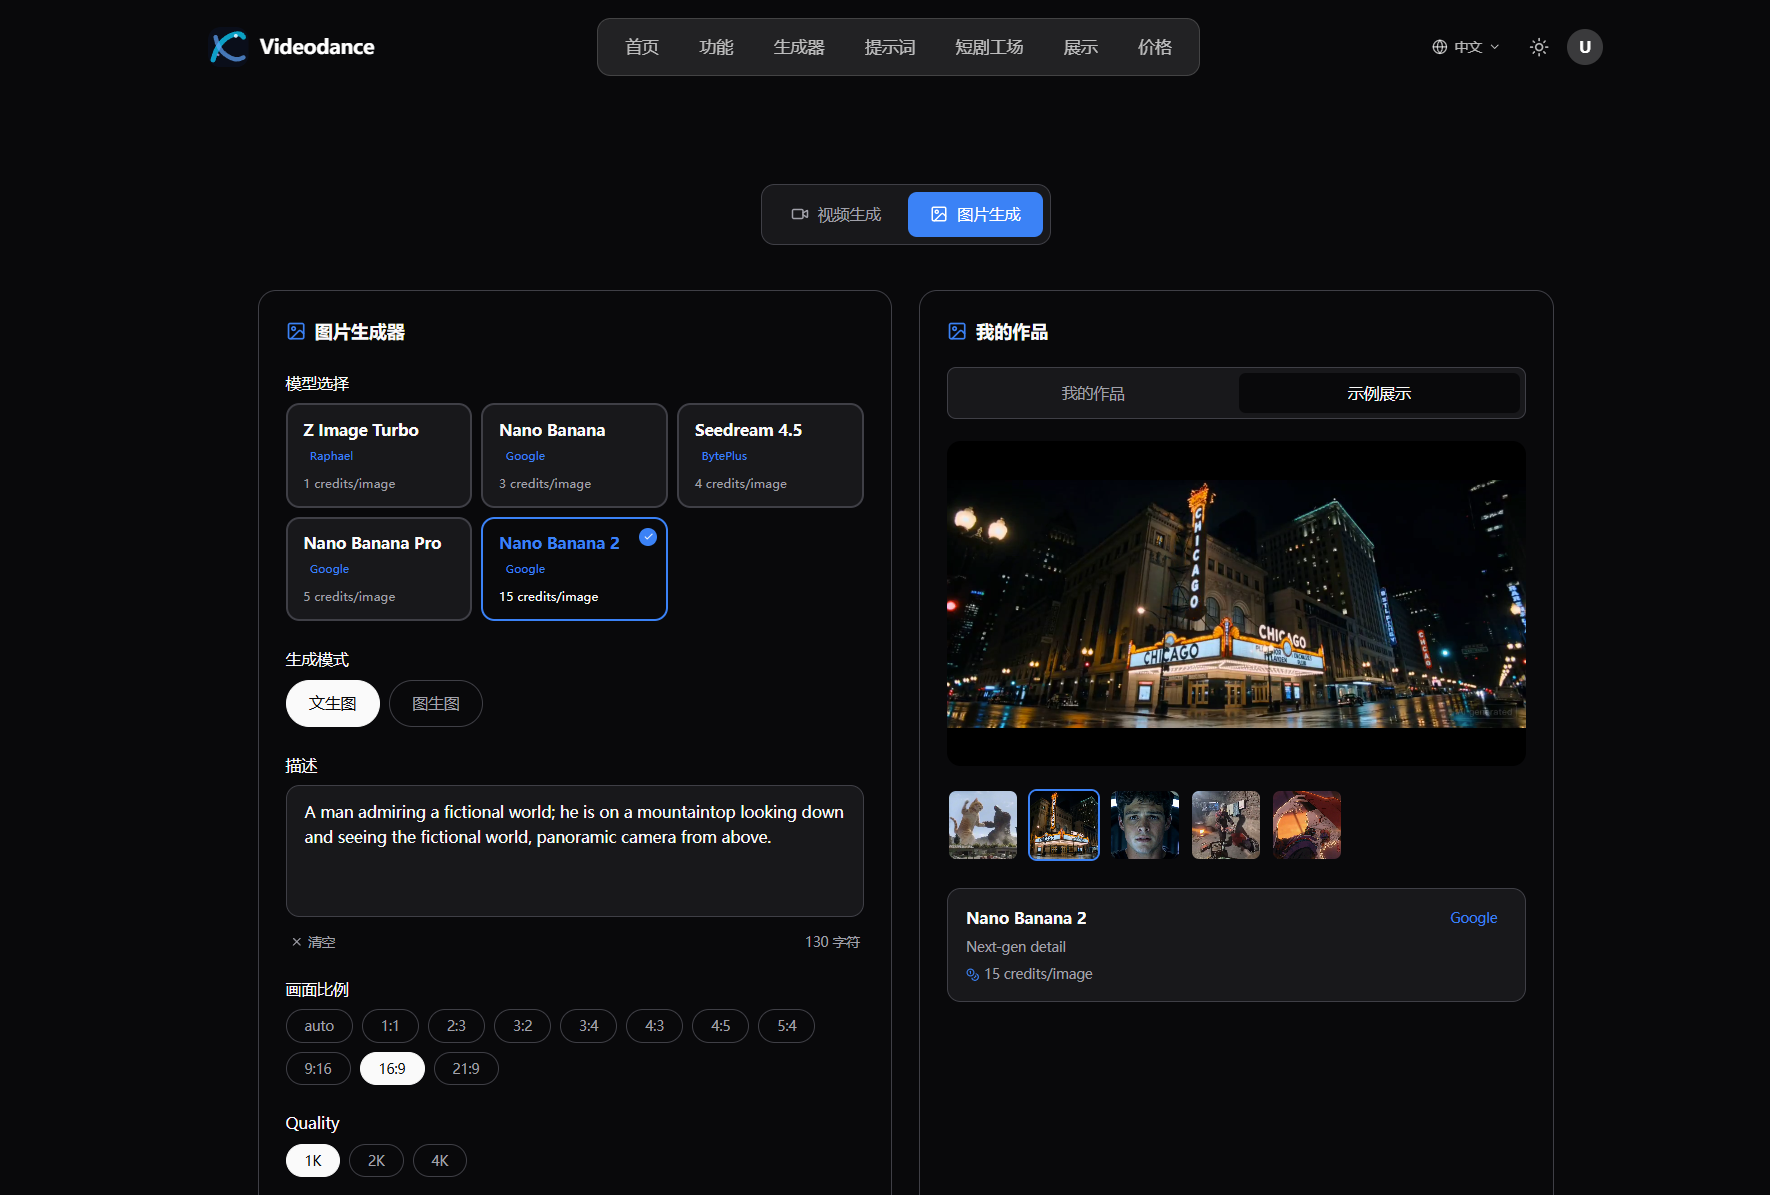Switch to the 我的作品 tab
The width and height of the screenshot is (1770, 1195).
[1092, 393]
